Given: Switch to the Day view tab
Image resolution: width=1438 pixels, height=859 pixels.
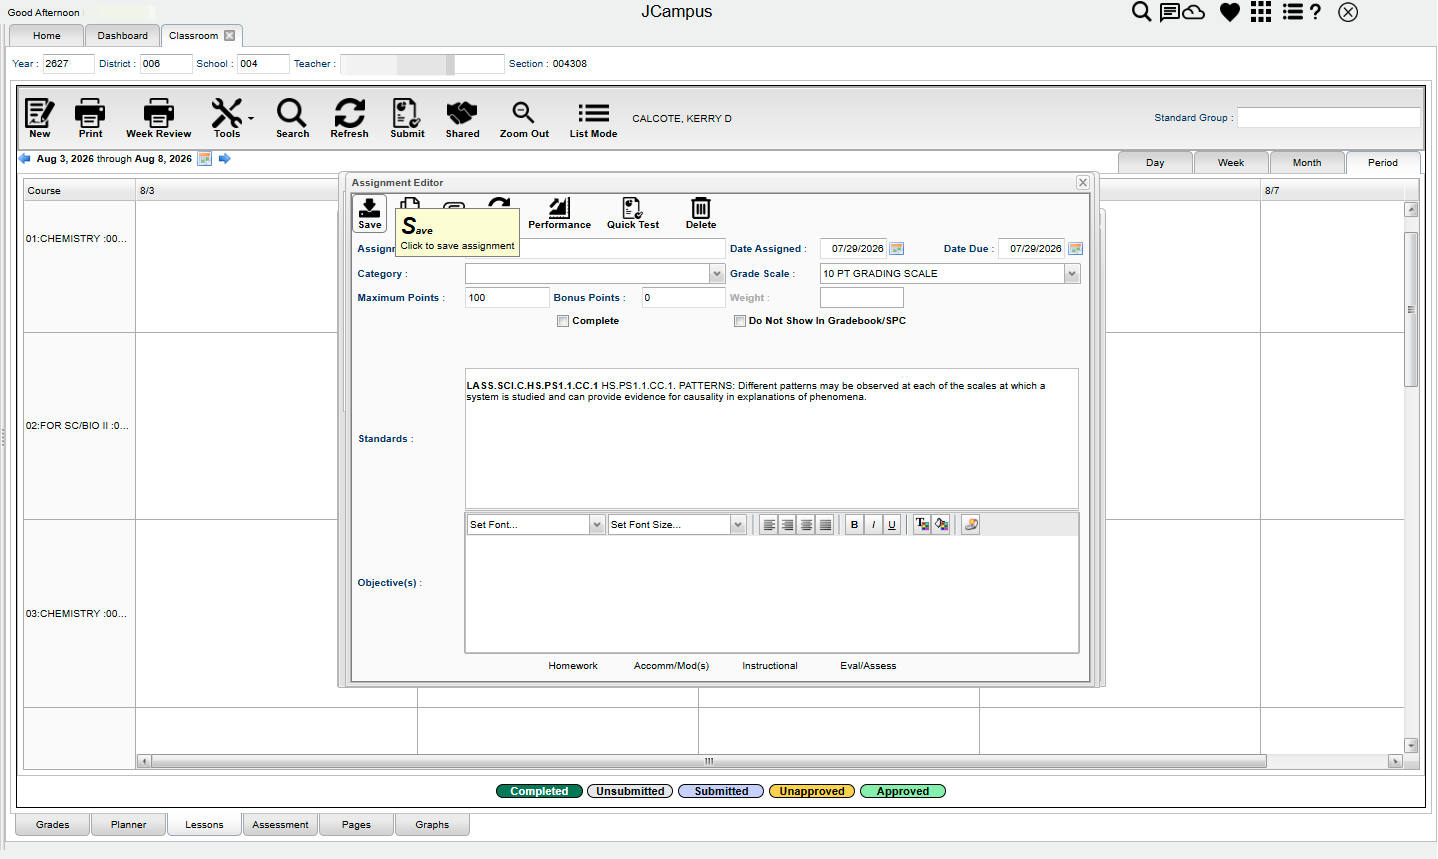Looking at the screenshot, I should (x=1155, y=163).
